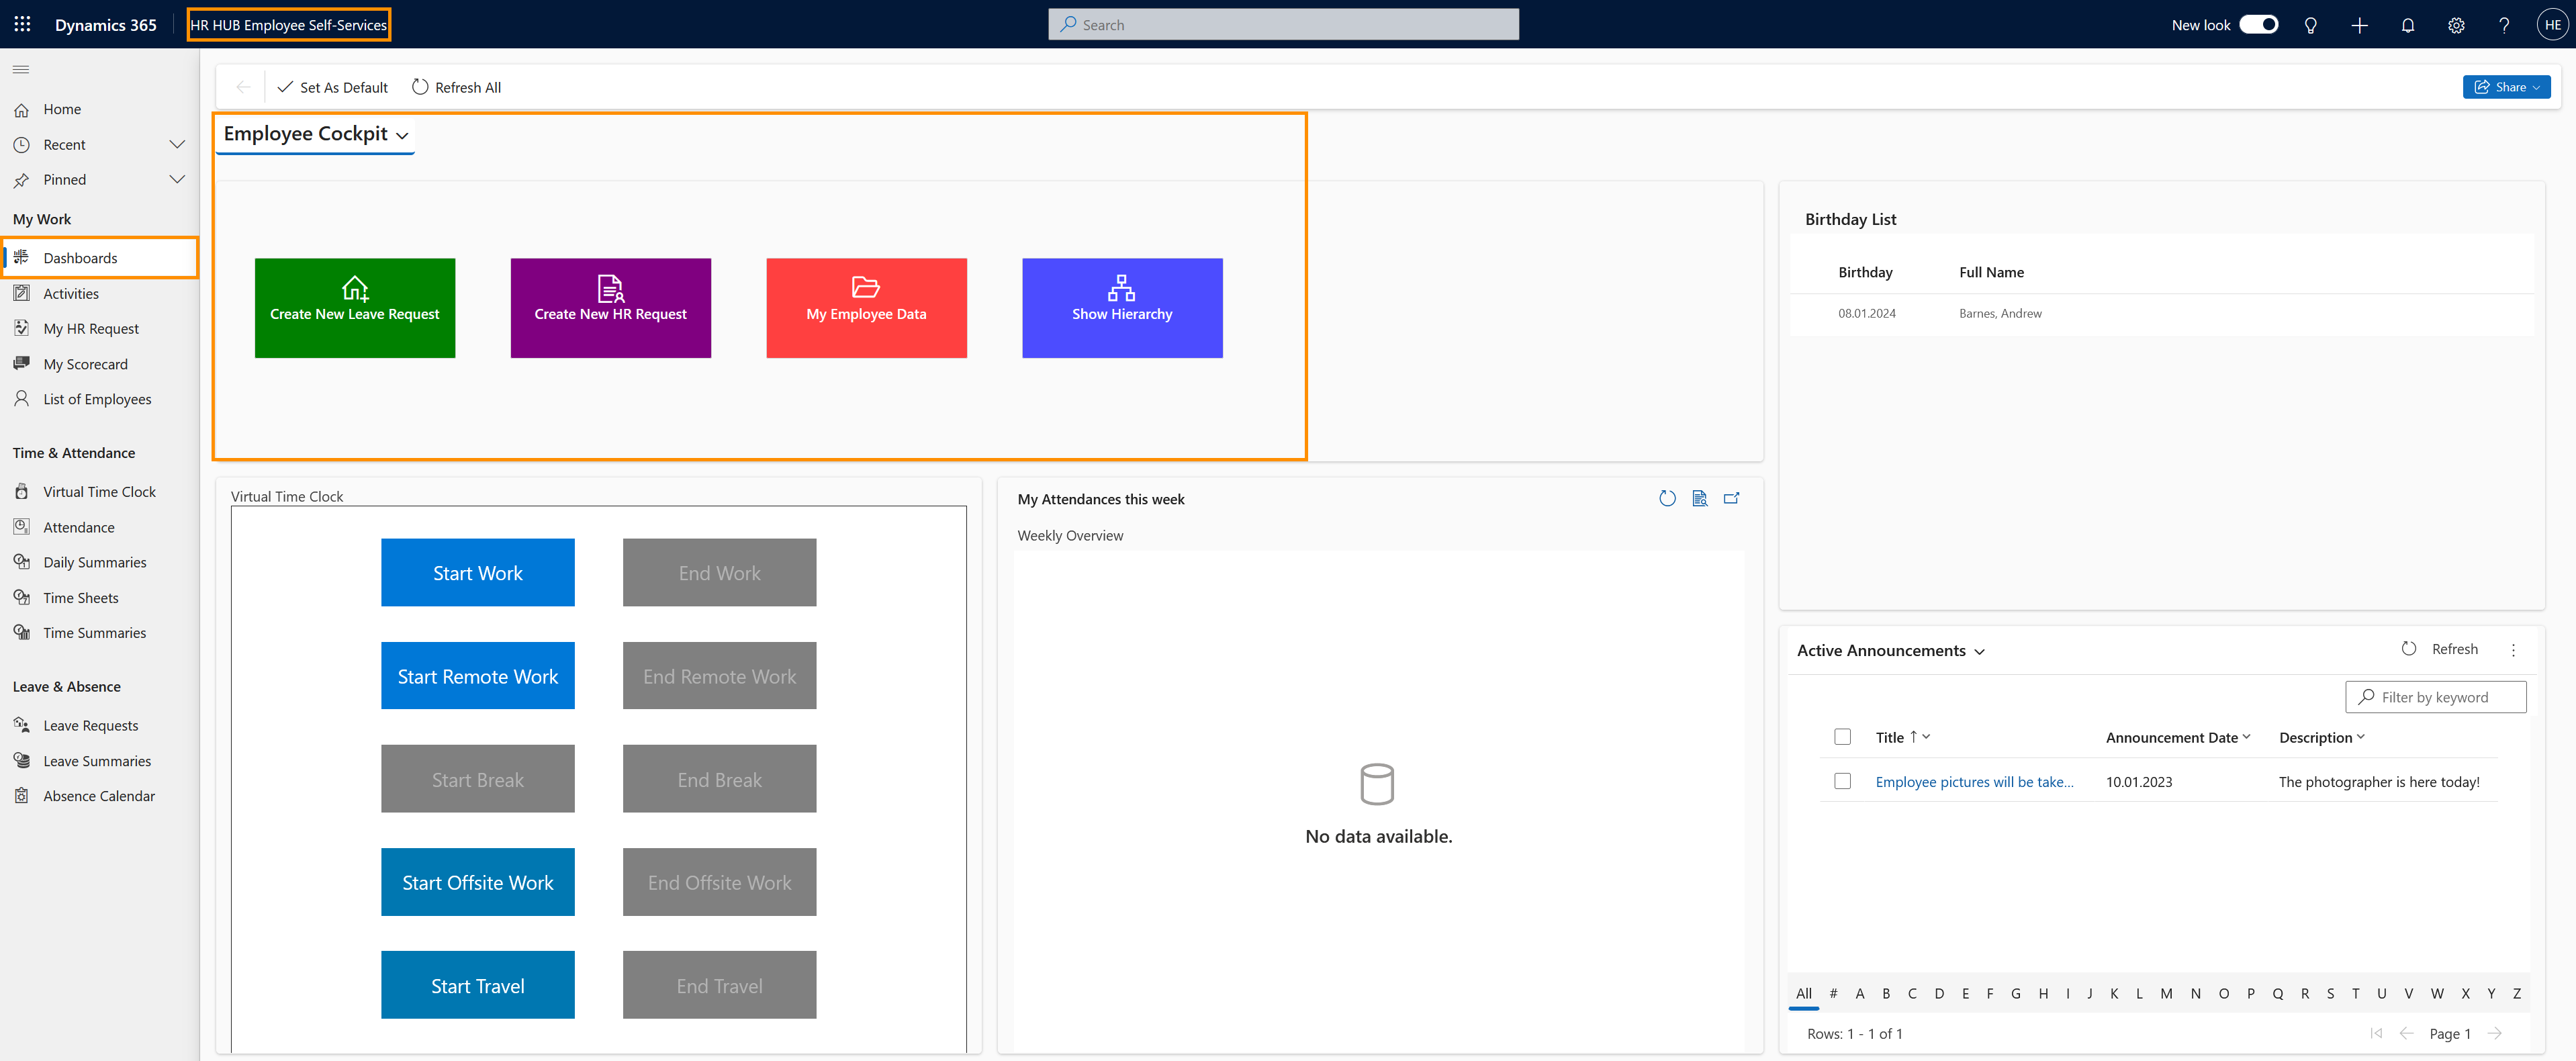The width and height of the screenshot is (2576, 1061).
Task: Open the lightbulb assistant icon
Action: pyautogui.click(x=2310, y=25)
